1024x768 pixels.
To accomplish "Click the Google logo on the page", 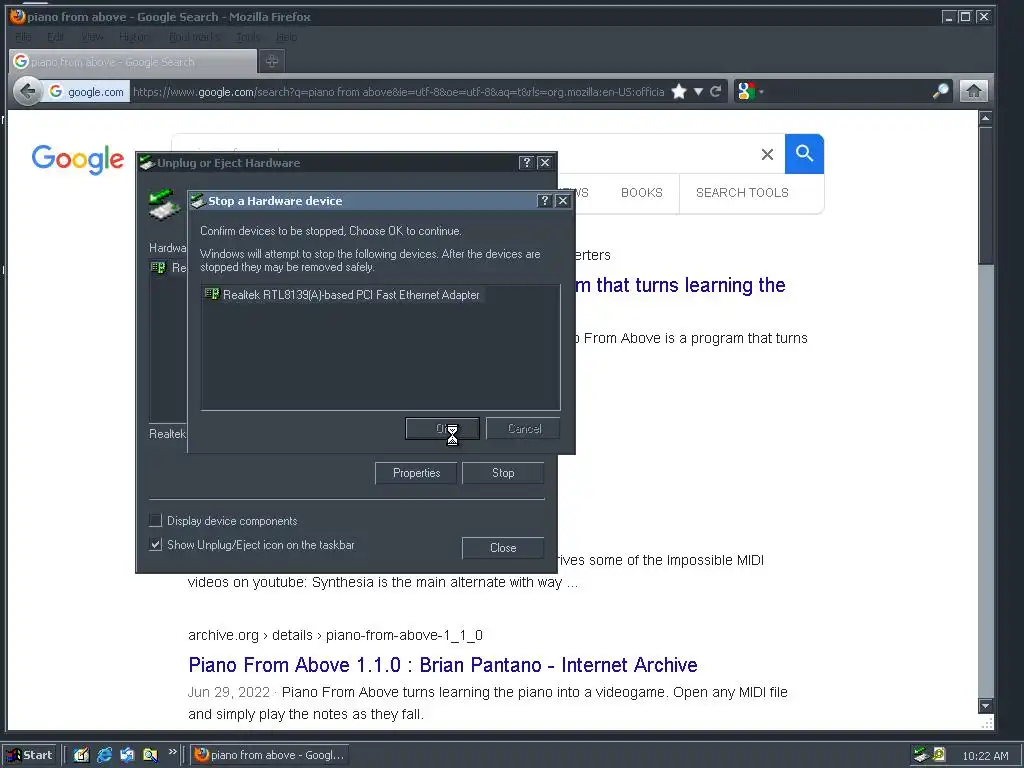I will tap(78, 159).
